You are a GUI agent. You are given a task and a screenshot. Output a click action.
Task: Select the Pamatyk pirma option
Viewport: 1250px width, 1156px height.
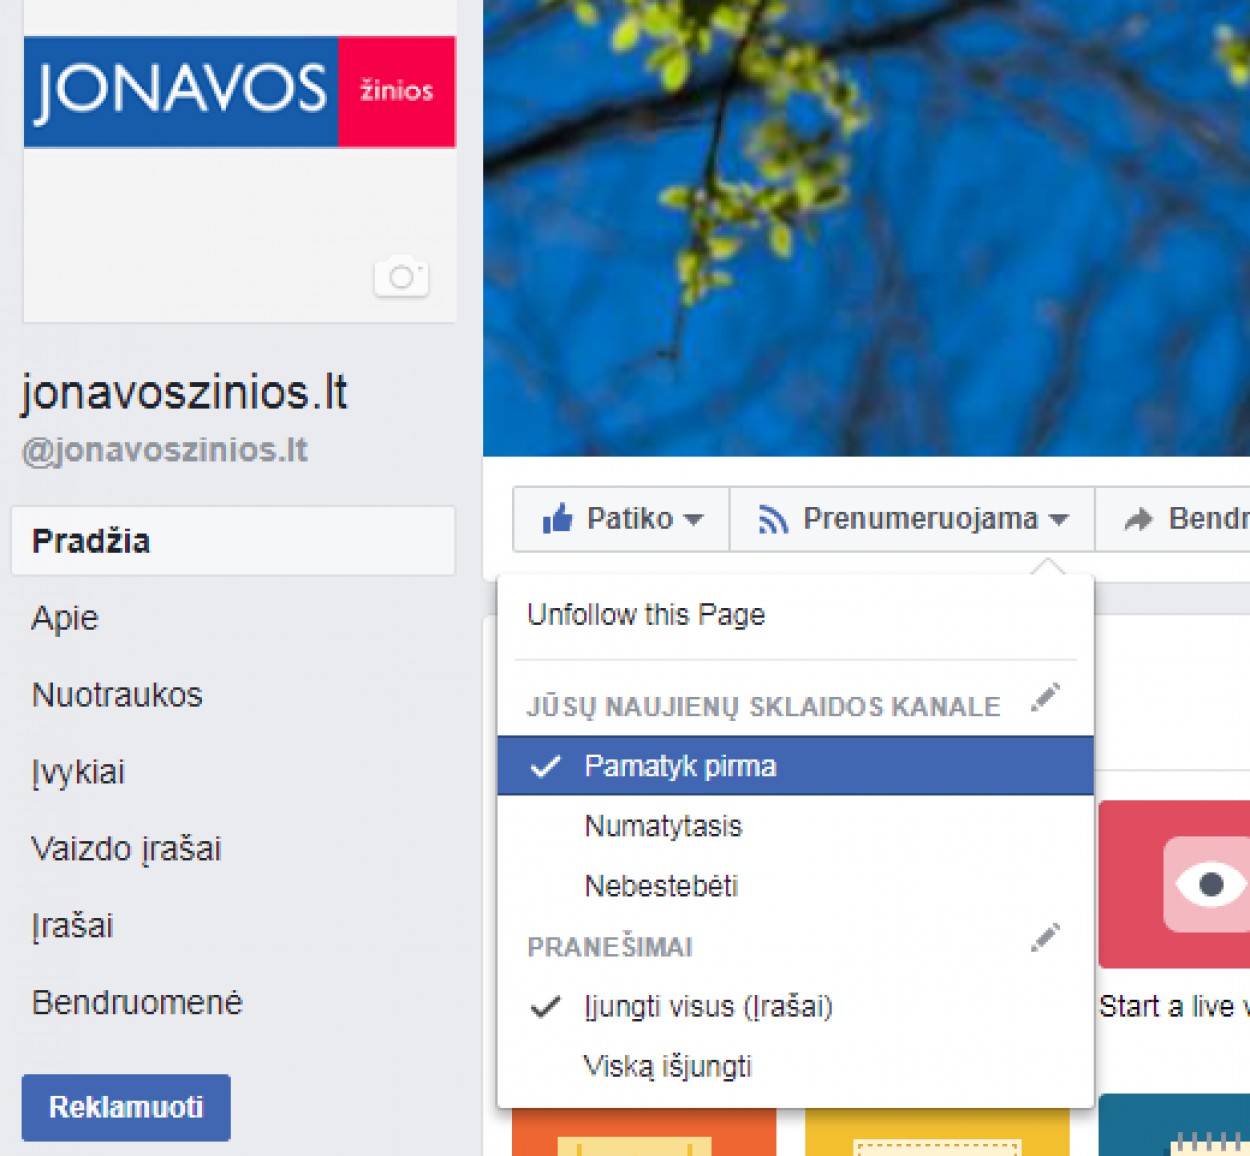pos(795,766)
